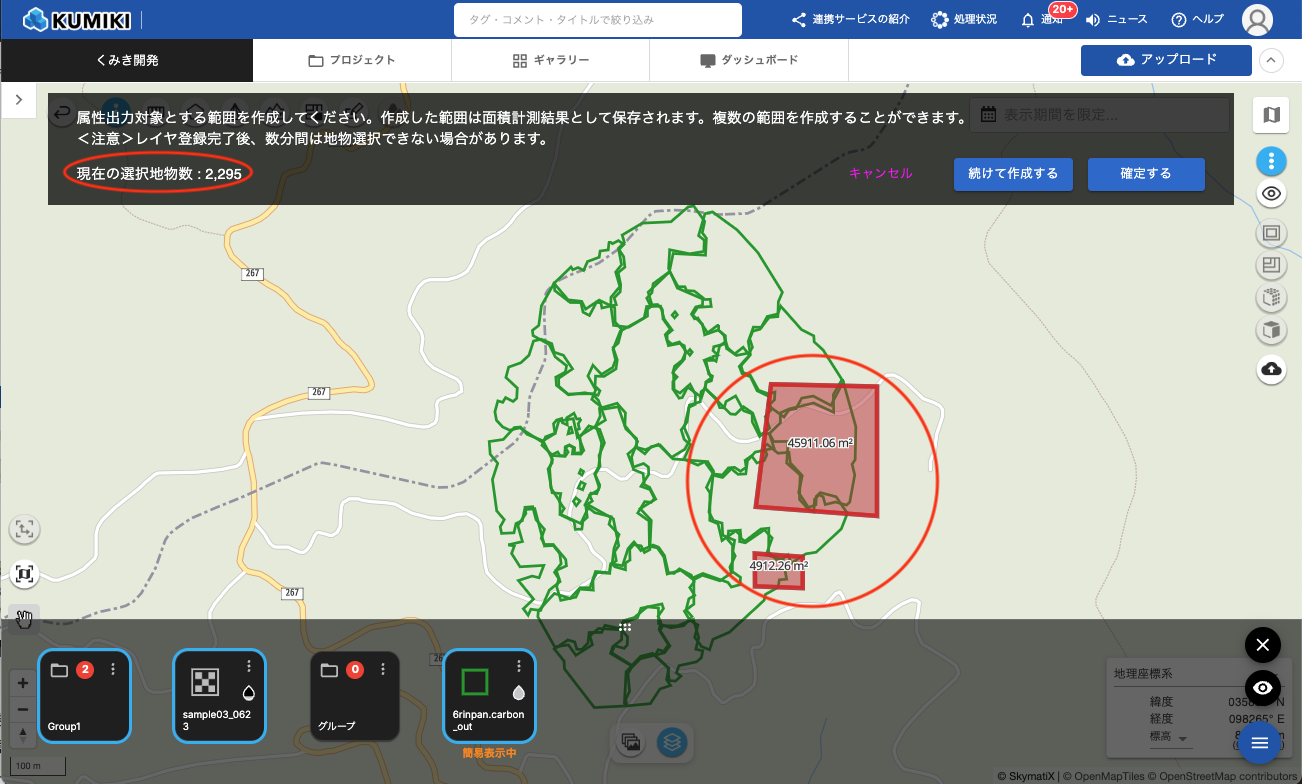Viewport: 1302px width, 784px height.
Task: Open the notifications bell icon
Action: coord(1028,20)
